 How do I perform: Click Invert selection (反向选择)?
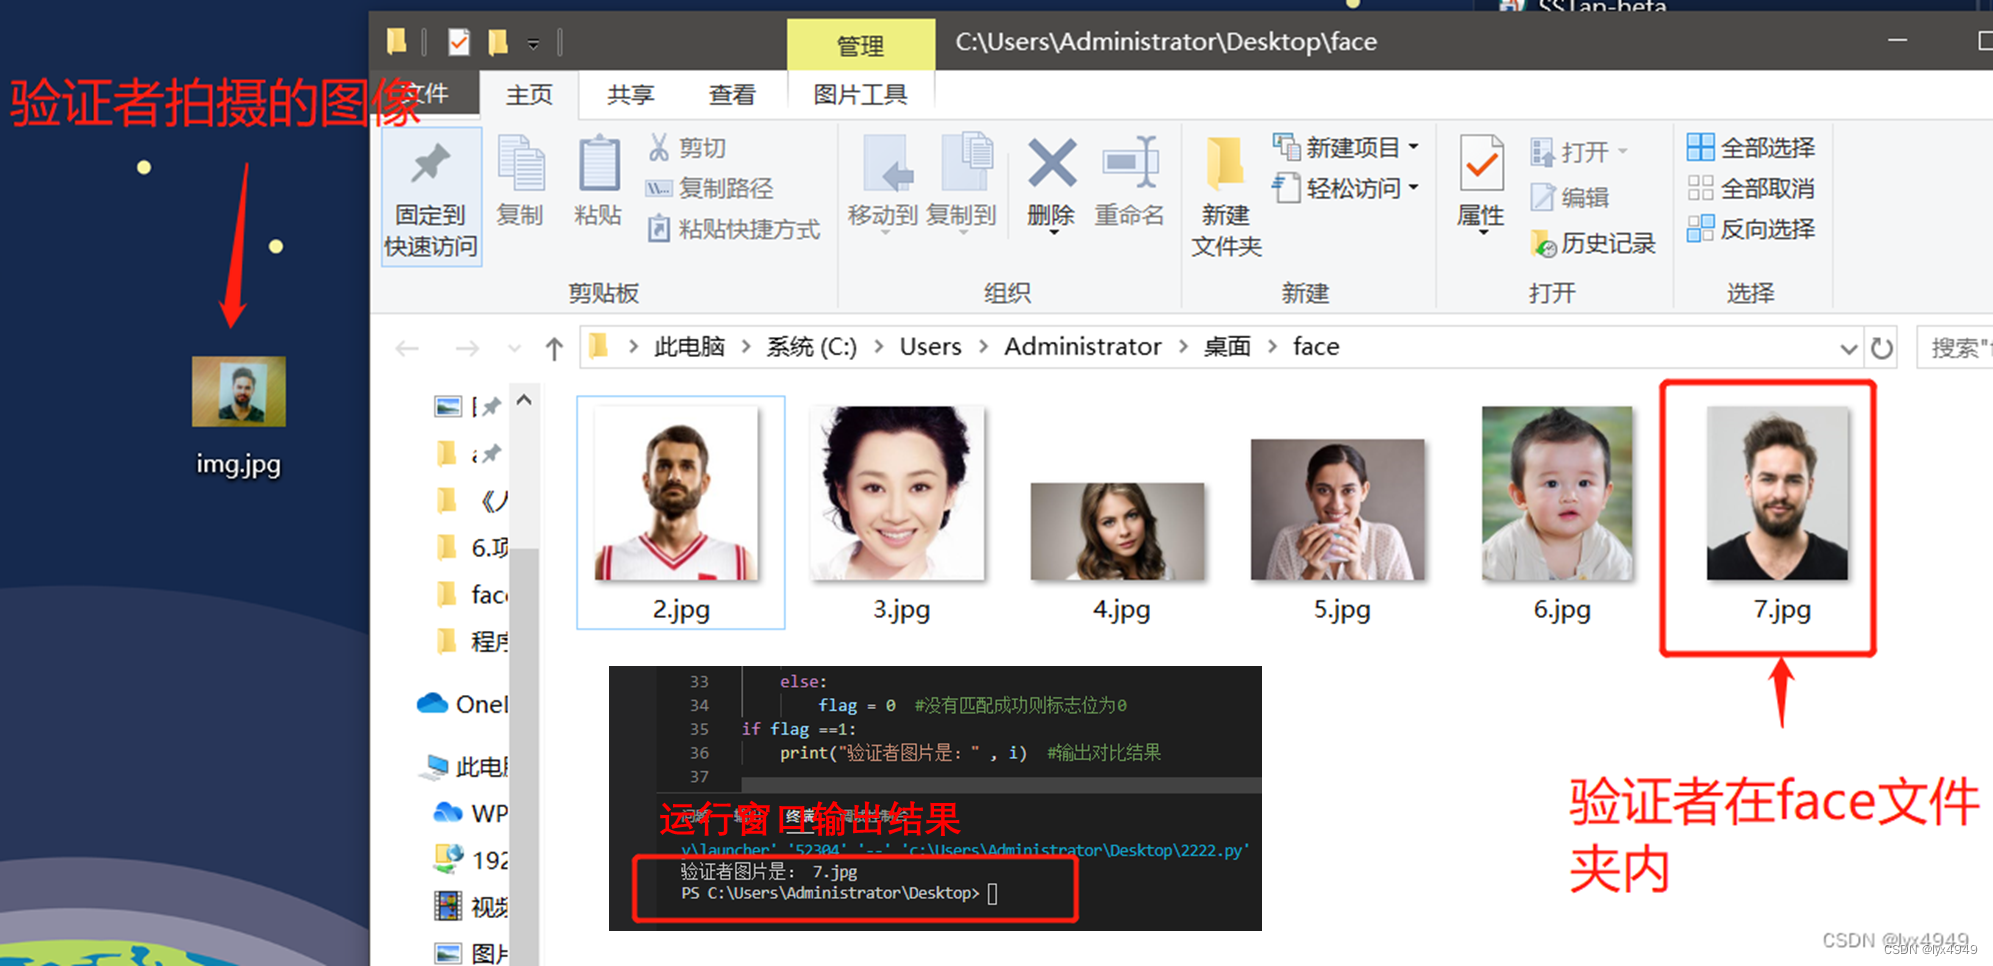pos(1751,229)
